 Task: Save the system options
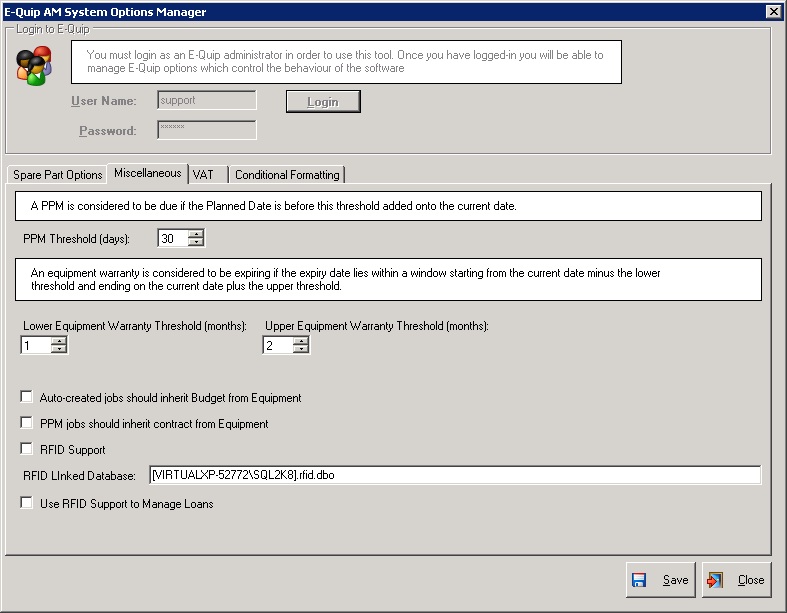tap(661, 580)
